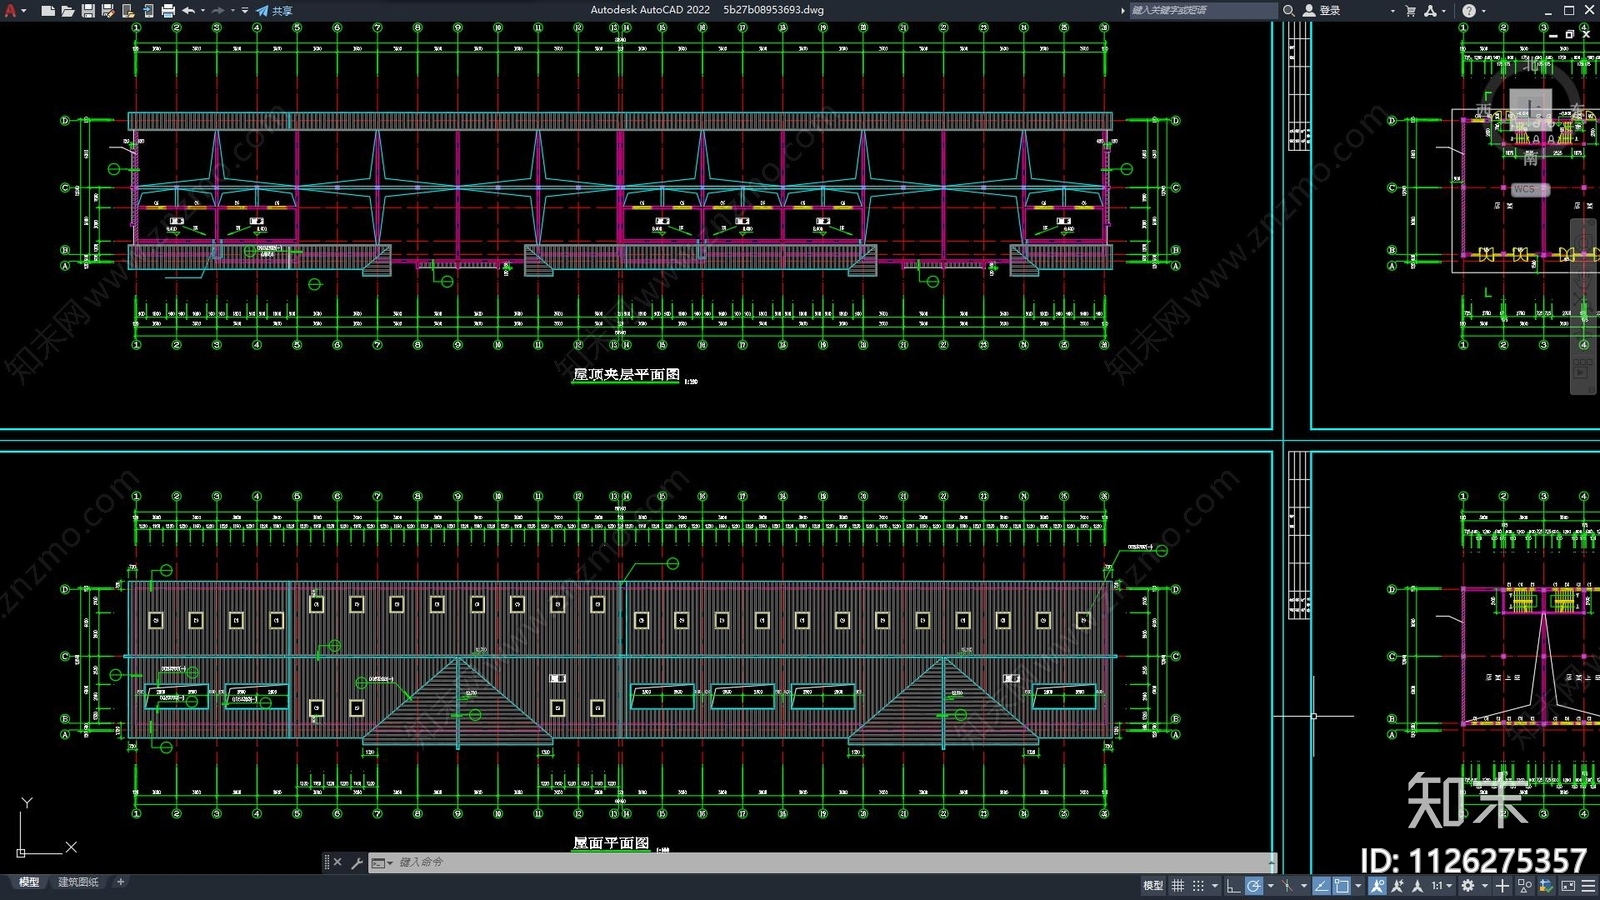Expand the redo history dropdown arrow
The image size is (1600, 900).
pos(232,10)
